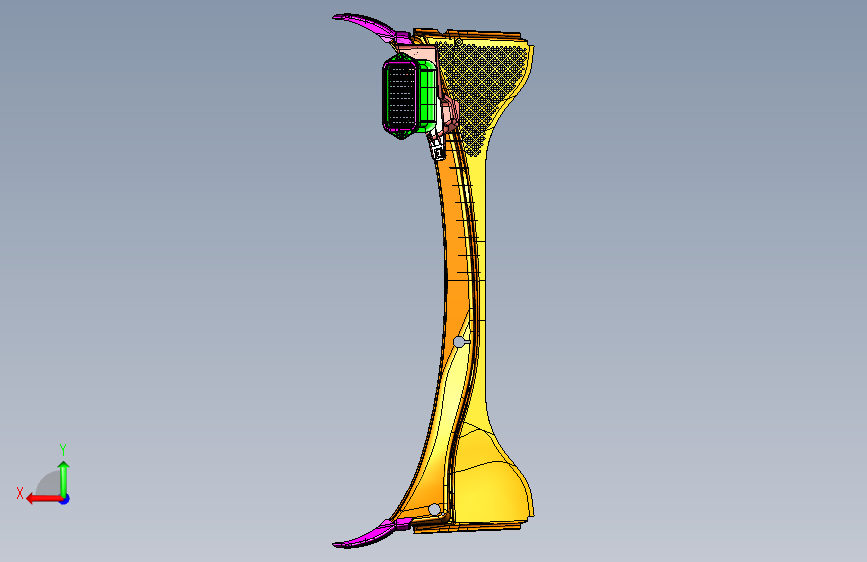Select the small white tag below the connector
Screen dimensions: 867x562
438,152
